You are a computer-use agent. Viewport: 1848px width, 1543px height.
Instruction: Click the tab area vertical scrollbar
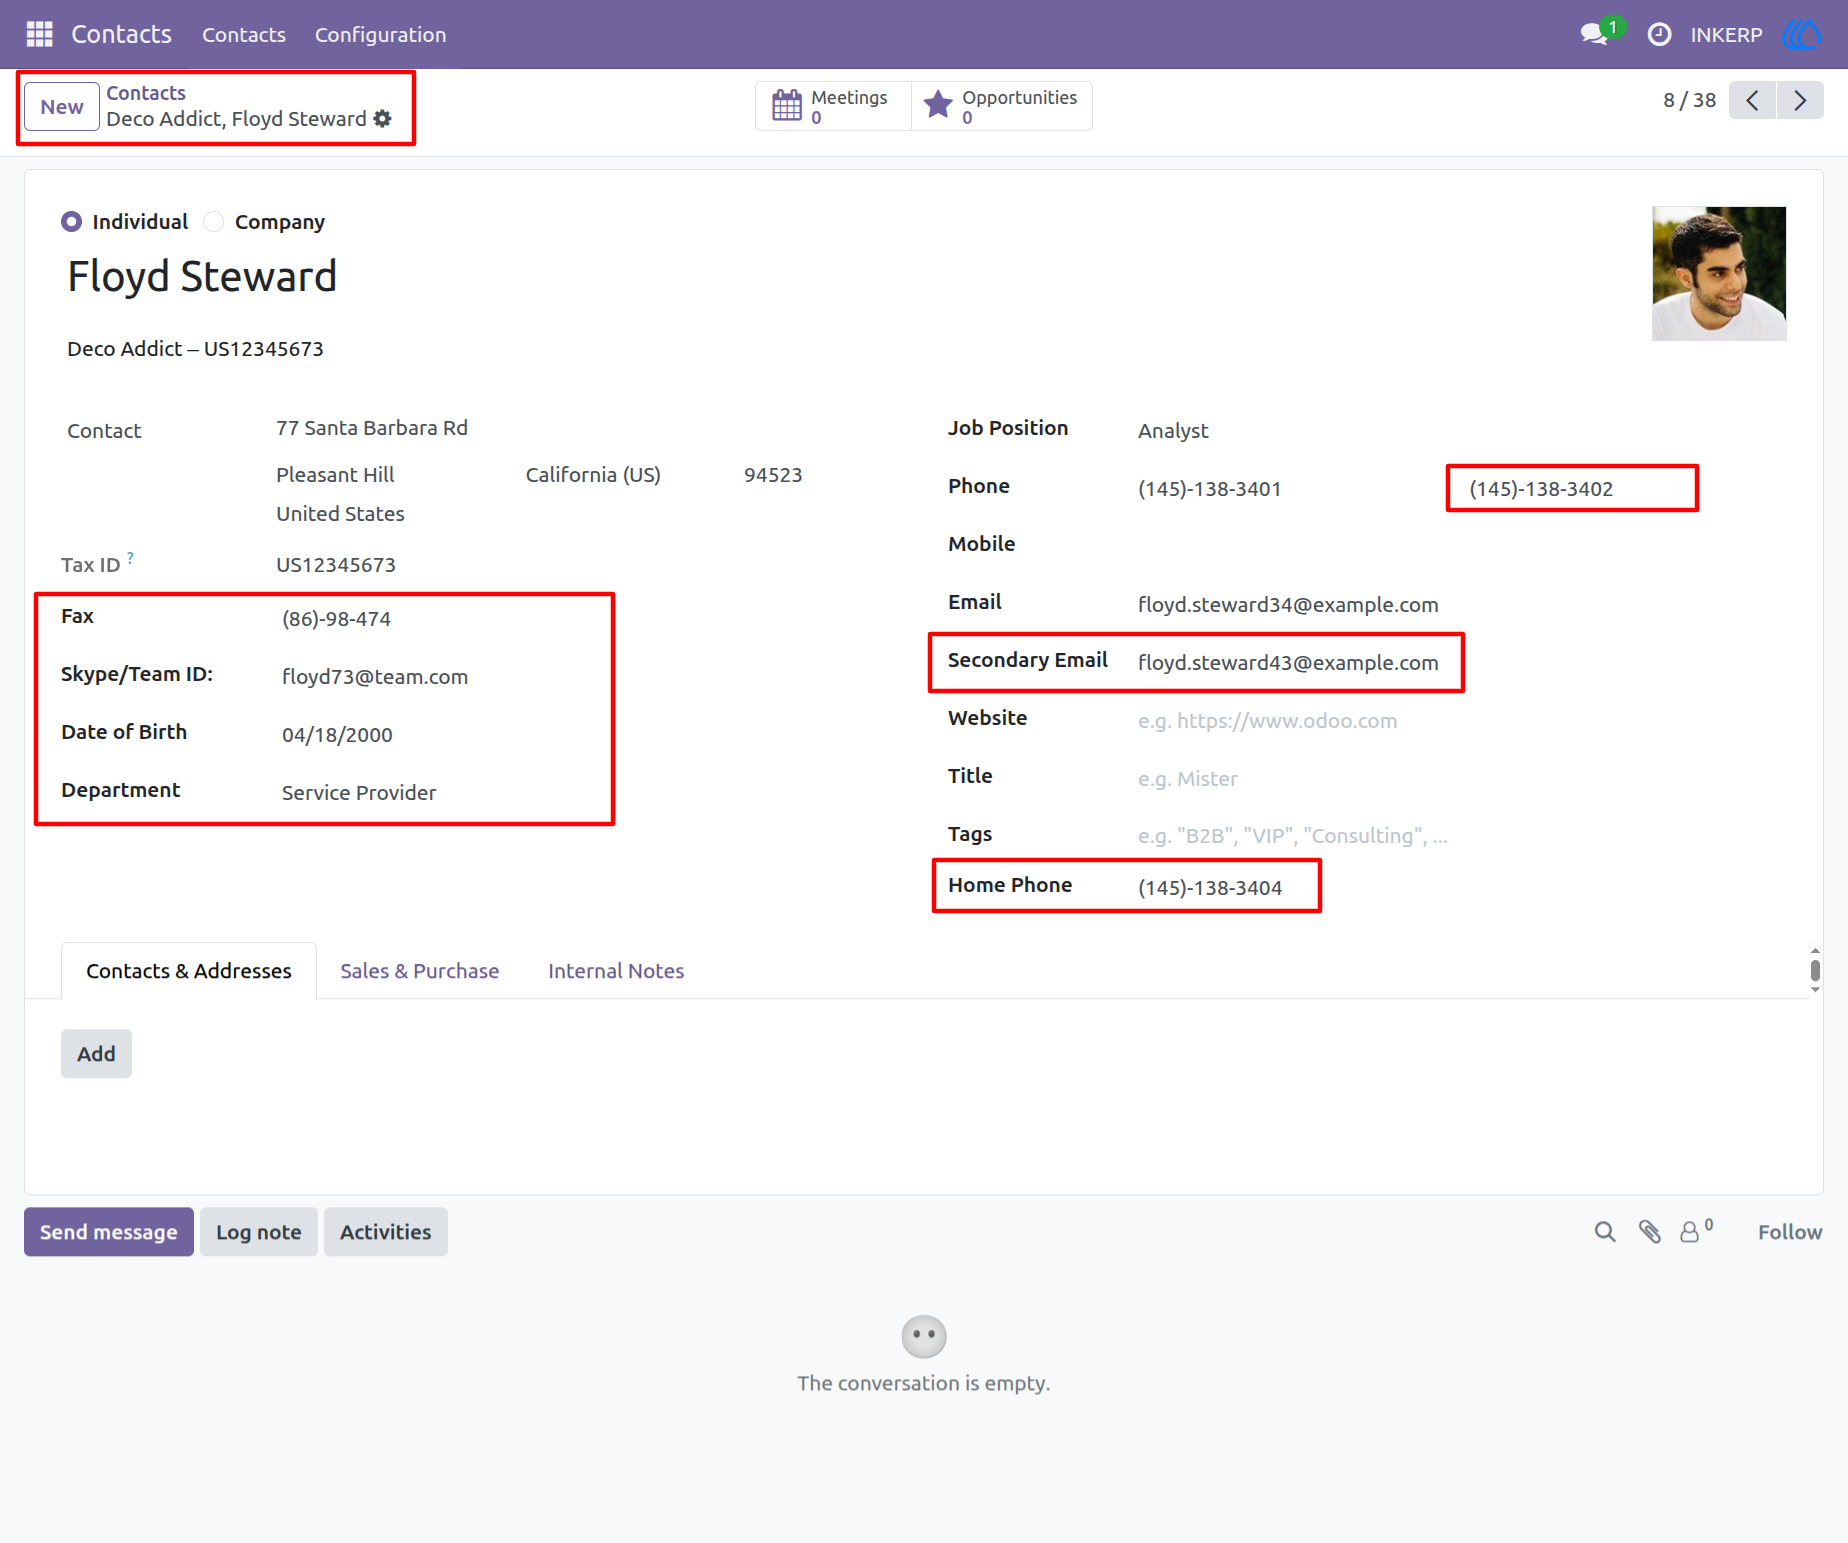1815,970
